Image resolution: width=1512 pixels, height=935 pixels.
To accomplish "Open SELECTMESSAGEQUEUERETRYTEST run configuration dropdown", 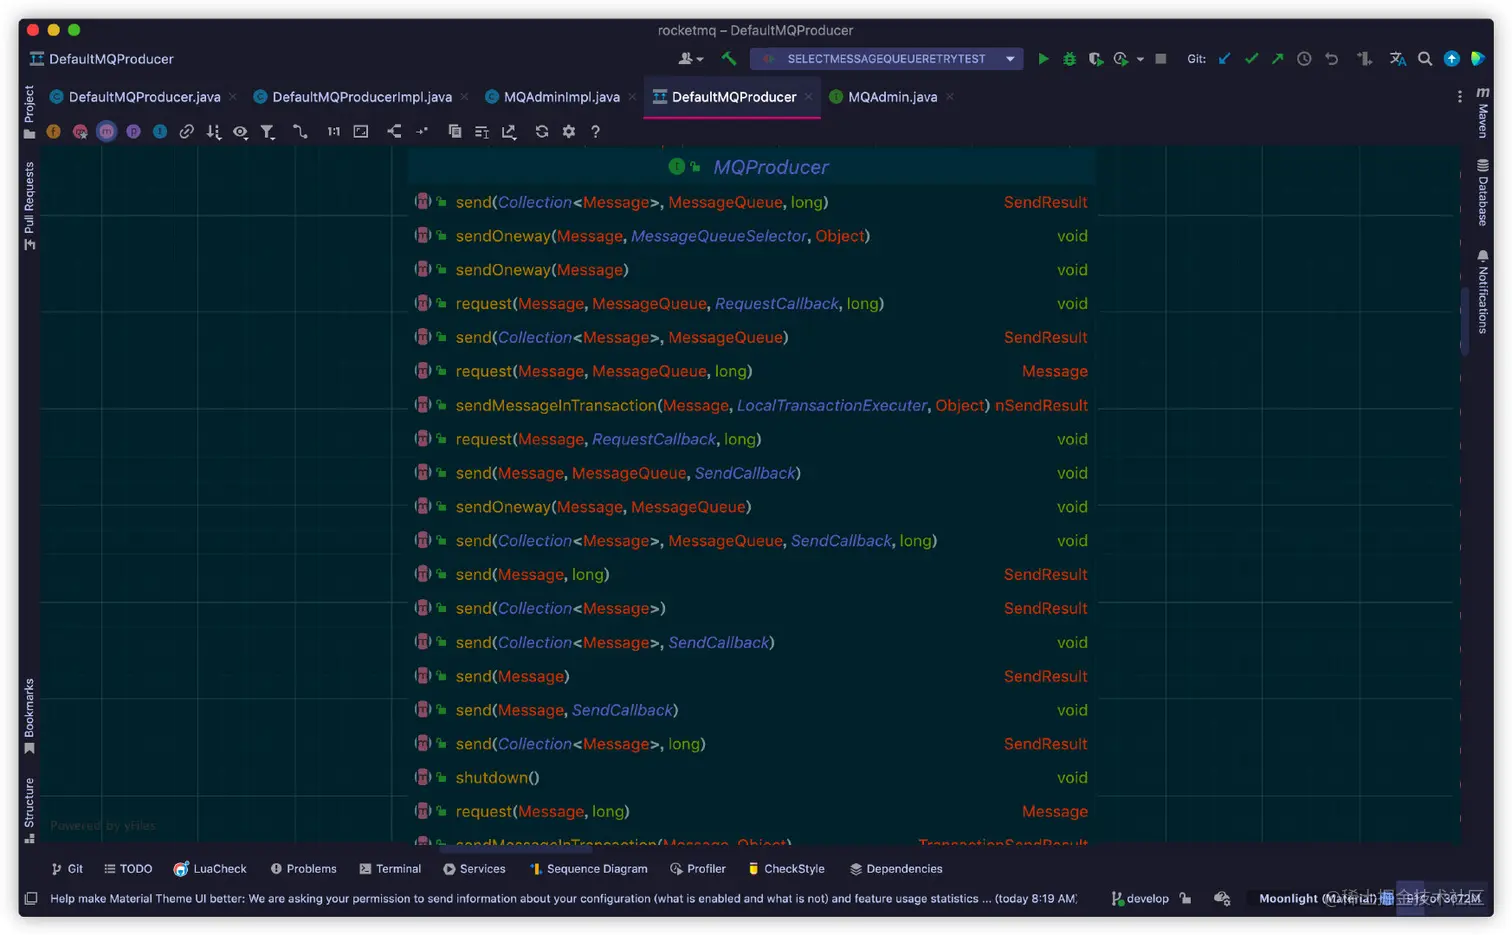I will pyautogui.click(x=887, y=59).
